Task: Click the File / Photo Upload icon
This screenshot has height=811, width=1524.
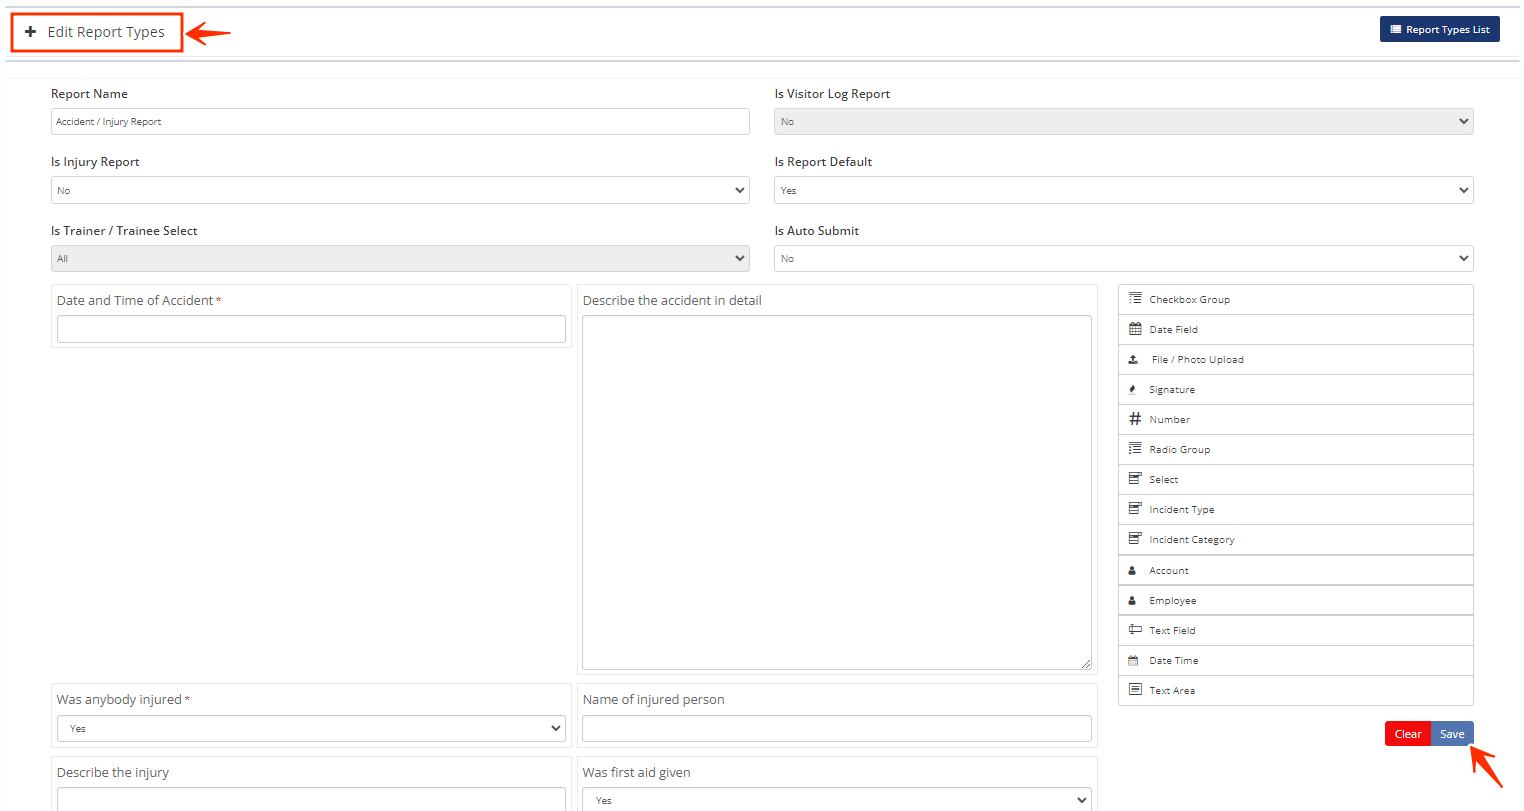Action: click(1133, 360)
